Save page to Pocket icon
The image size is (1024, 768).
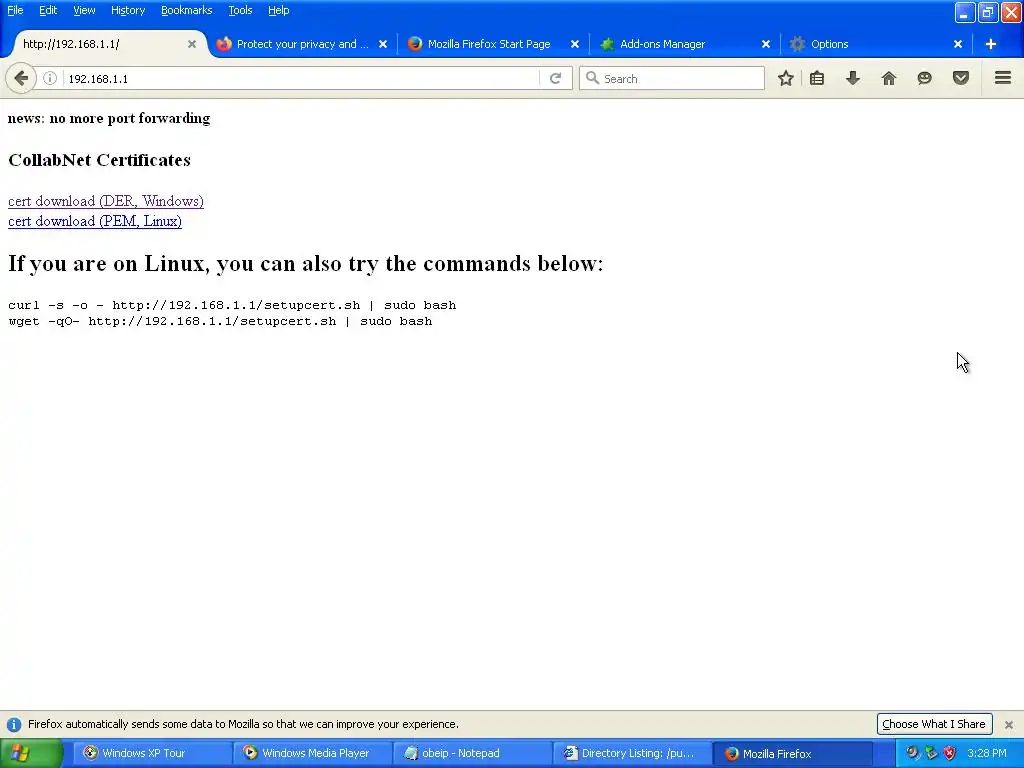[961, 78]
